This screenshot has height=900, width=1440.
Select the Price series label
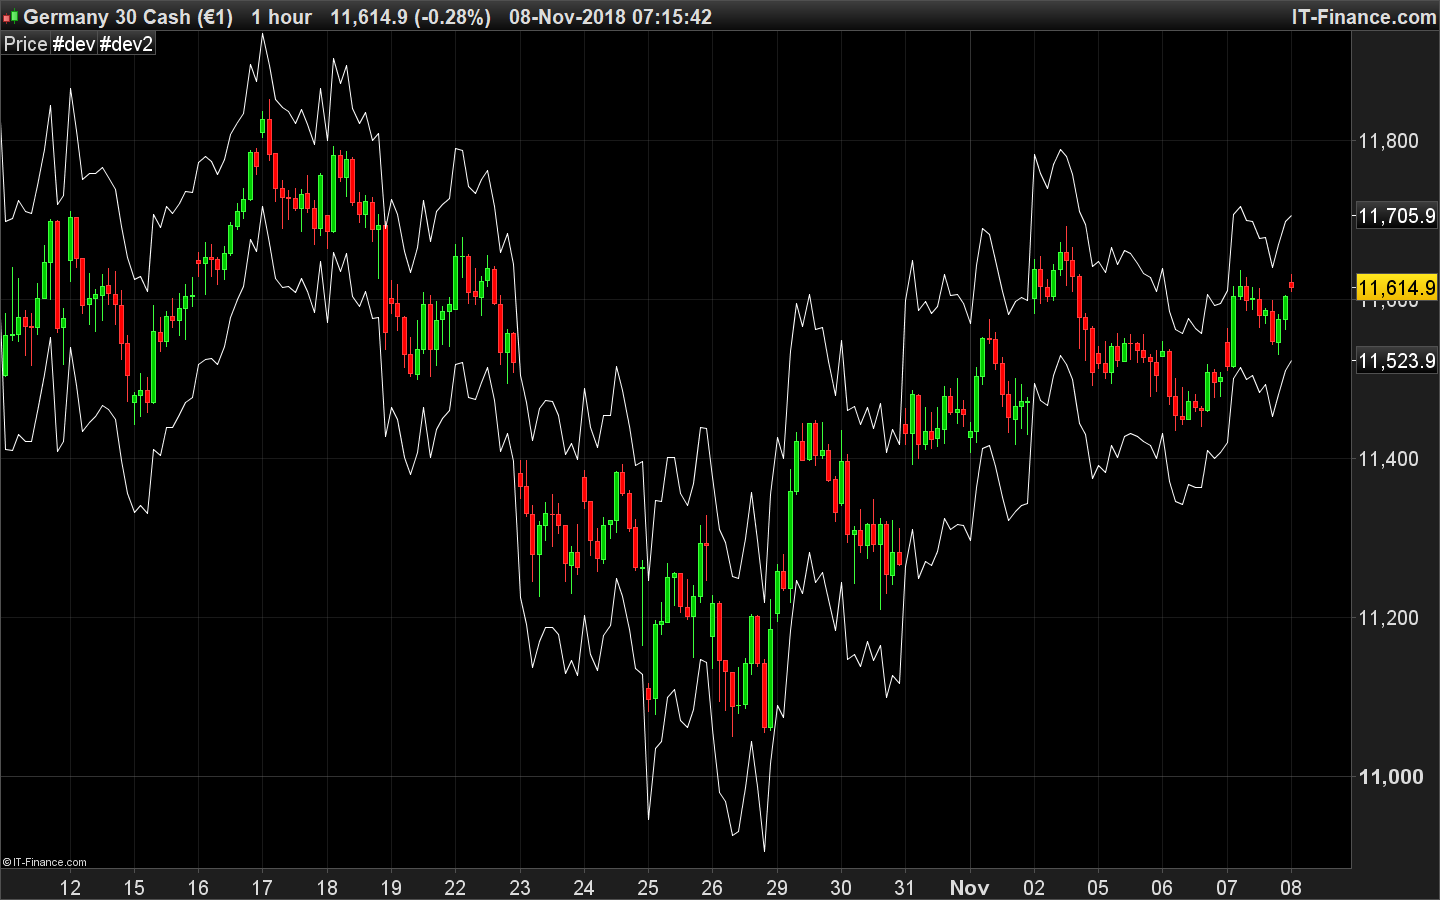point(25,44)
